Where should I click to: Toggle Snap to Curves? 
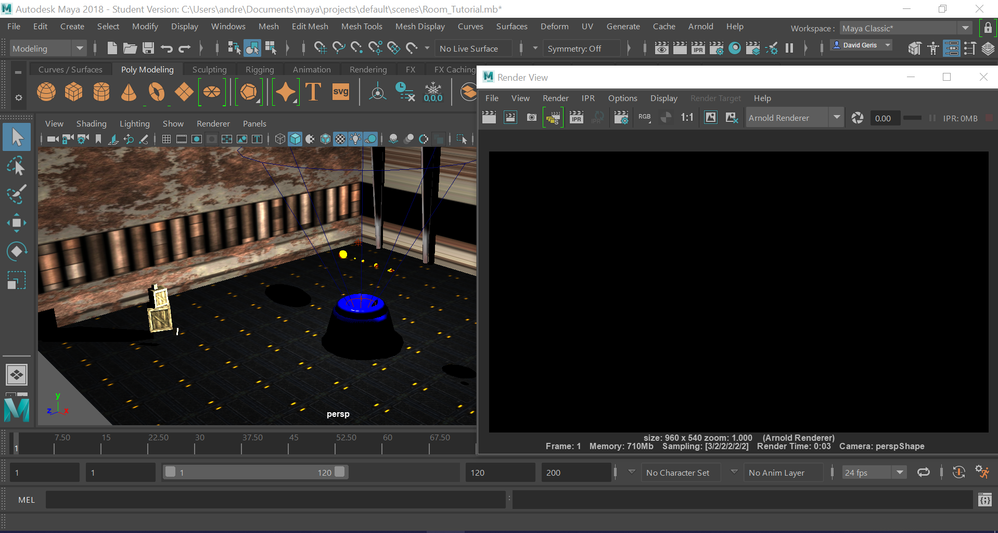(339, 48)
